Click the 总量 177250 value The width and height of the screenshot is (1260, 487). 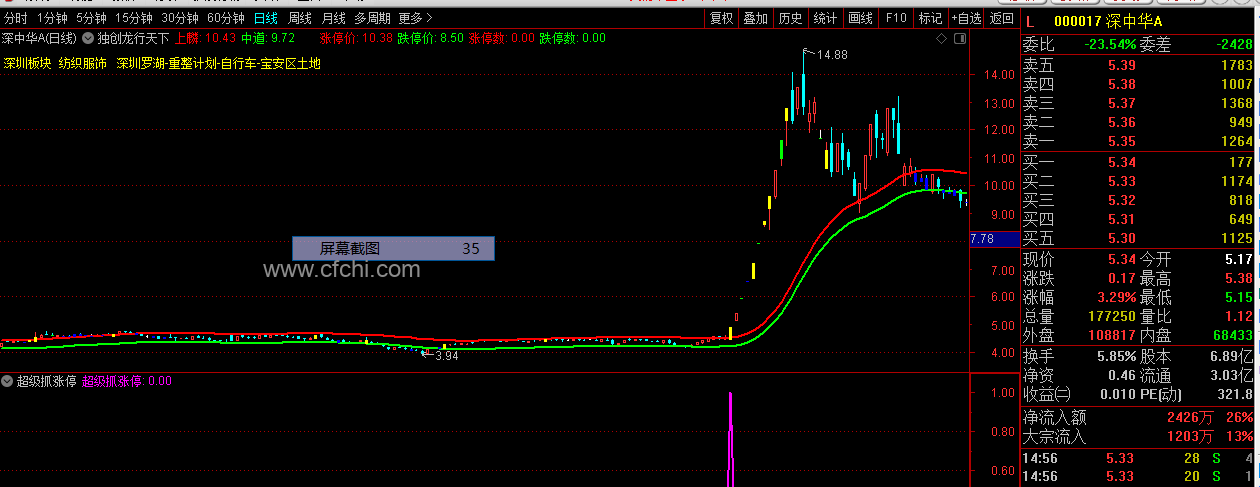coord(1112,316)
